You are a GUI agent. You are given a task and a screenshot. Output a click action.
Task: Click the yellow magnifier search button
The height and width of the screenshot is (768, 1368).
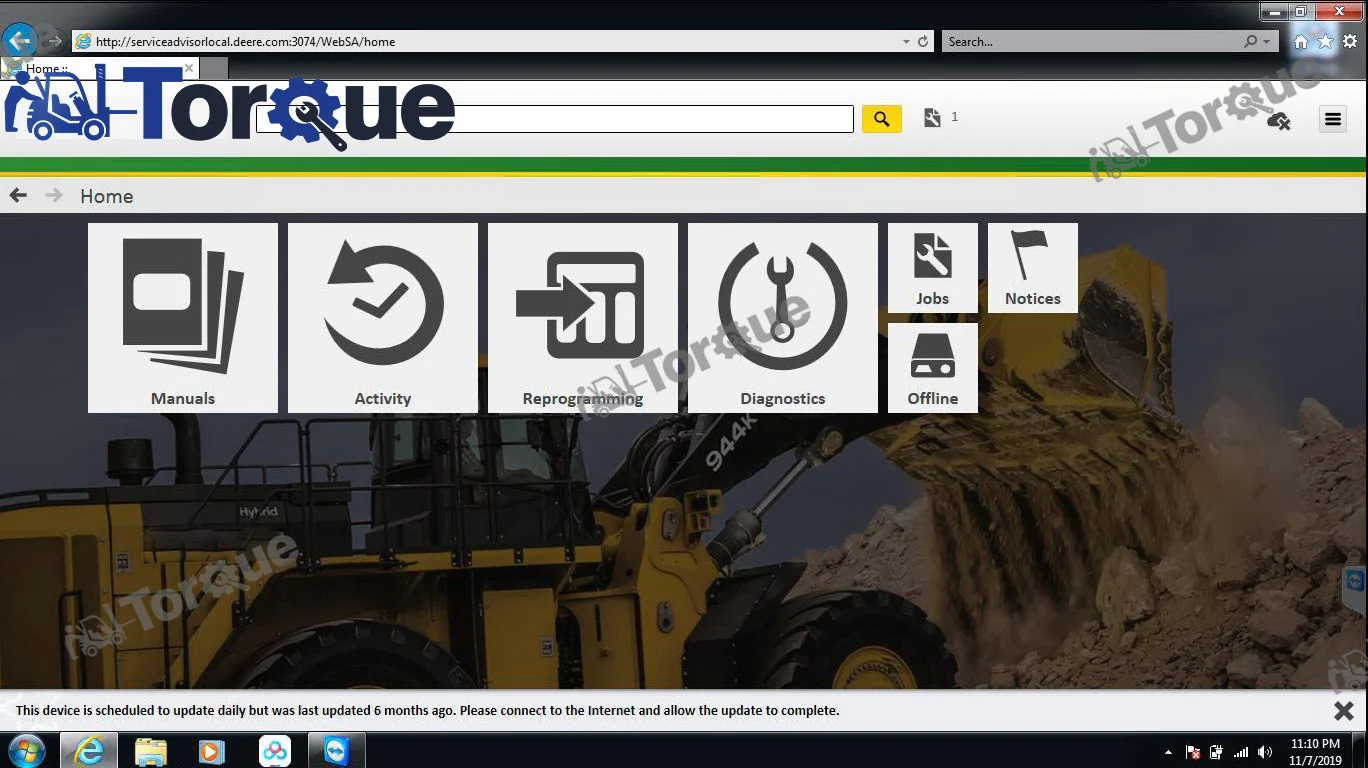pyautogui.click(x=882, y=119)
